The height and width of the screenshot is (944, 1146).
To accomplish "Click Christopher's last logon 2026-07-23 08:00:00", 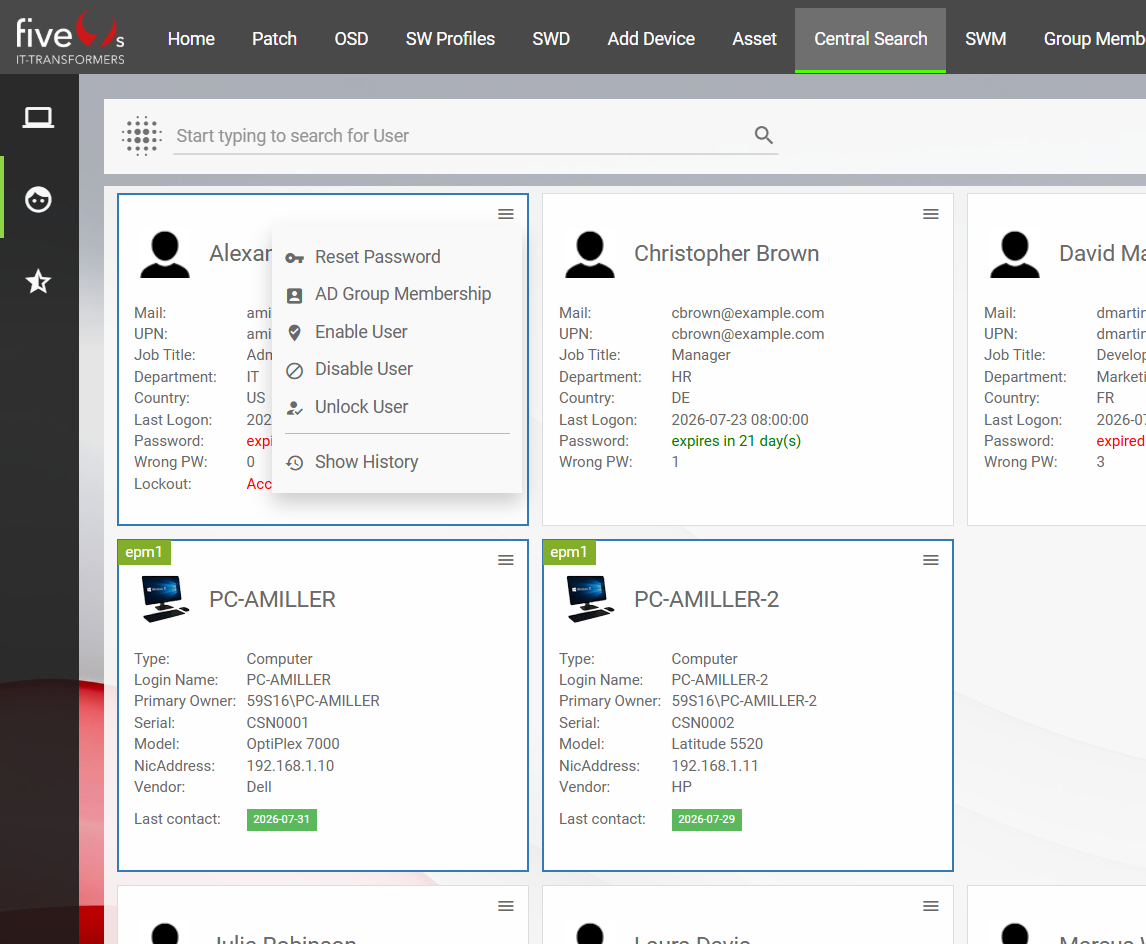I will [x=740, y=419].
